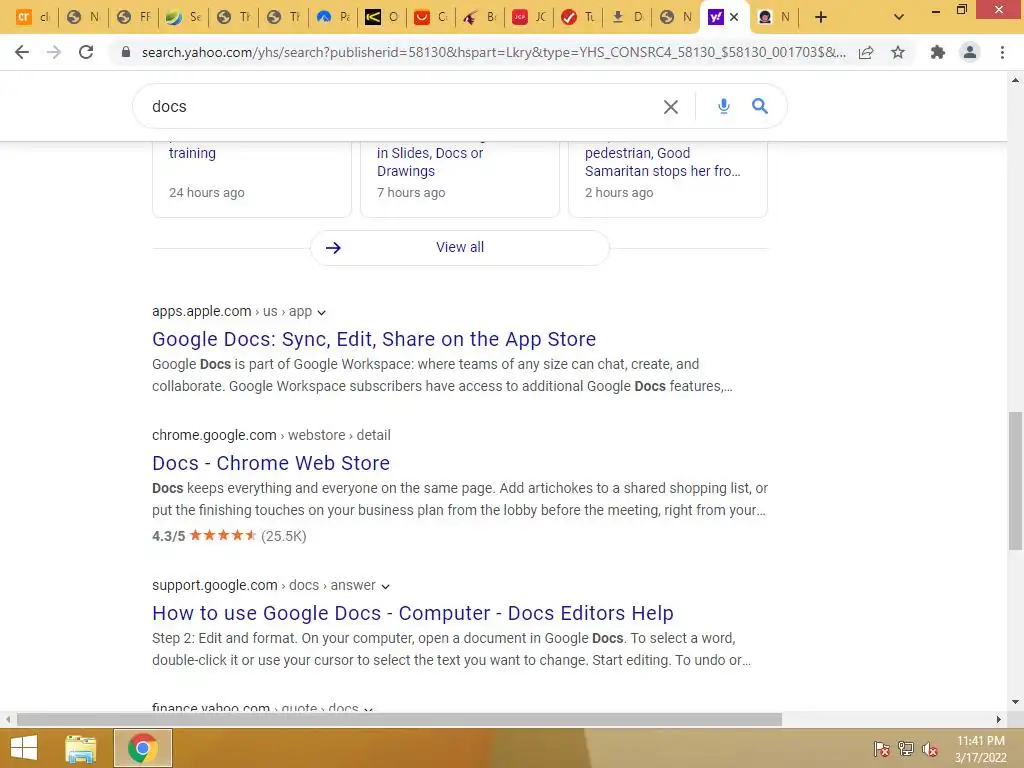Click the arrow icon beside View all
Image resolution: width=1024 pixels, height=768 pixels.
coord(333,248)
